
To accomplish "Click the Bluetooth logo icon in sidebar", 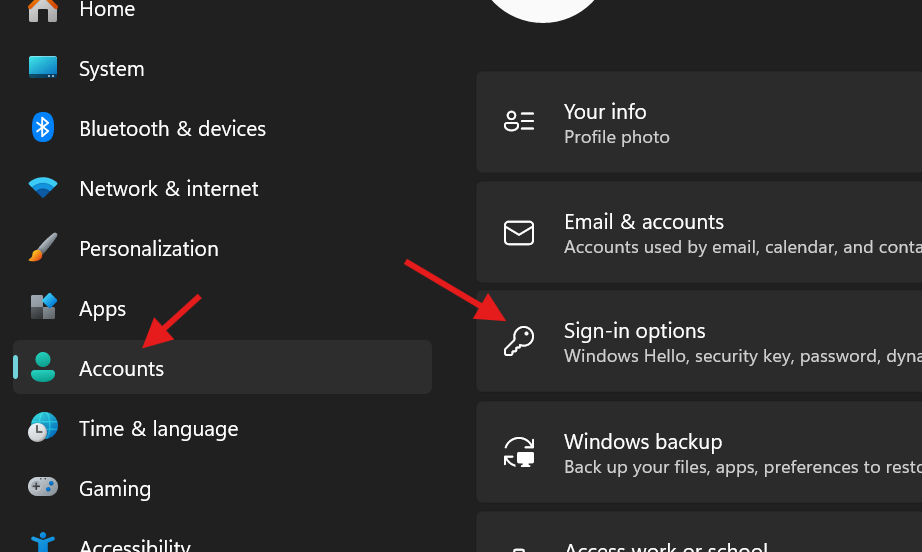I will (42, 128).
